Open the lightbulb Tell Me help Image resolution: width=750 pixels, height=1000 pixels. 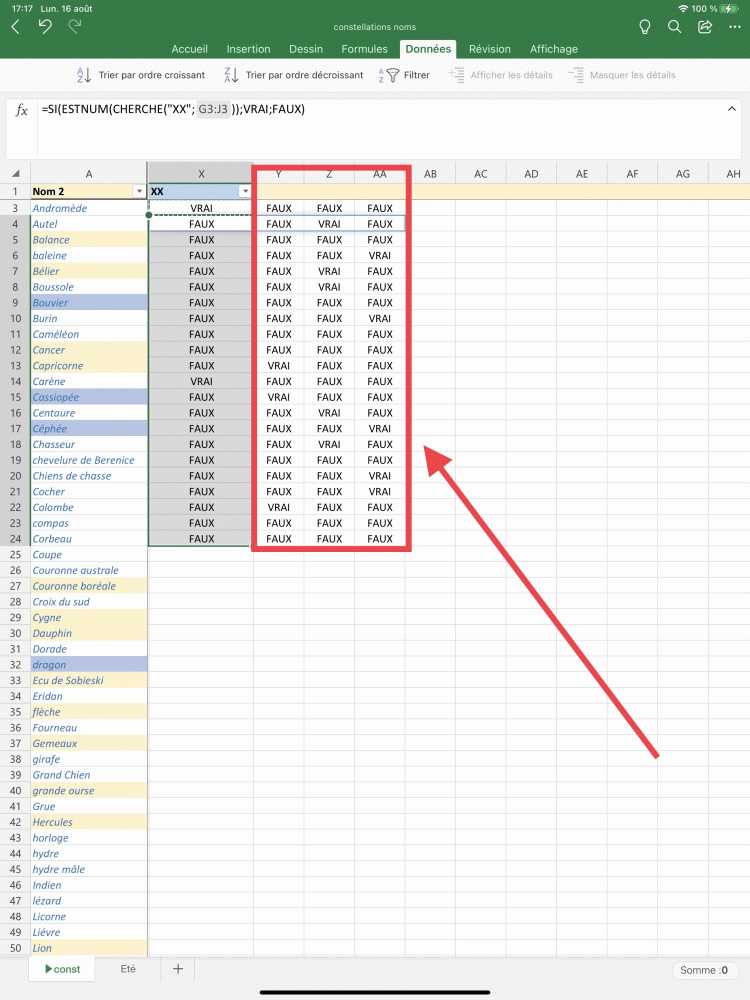645,27
